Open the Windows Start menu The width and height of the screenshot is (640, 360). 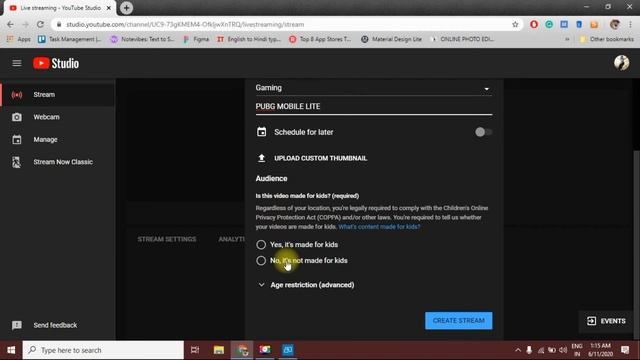11,350
